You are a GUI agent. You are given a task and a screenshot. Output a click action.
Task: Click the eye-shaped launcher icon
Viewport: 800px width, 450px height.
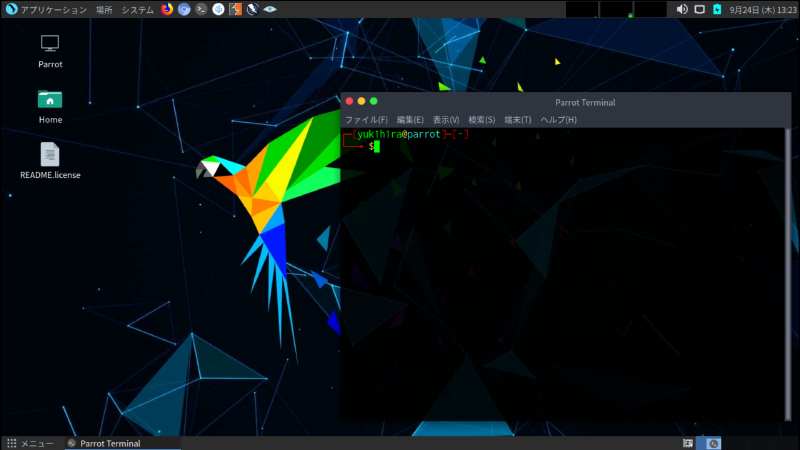tap(270, 9)
